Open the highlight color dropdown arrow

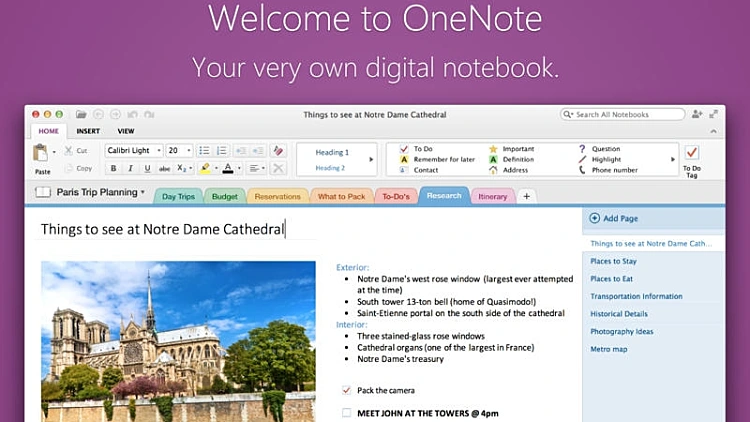point(216,168)
